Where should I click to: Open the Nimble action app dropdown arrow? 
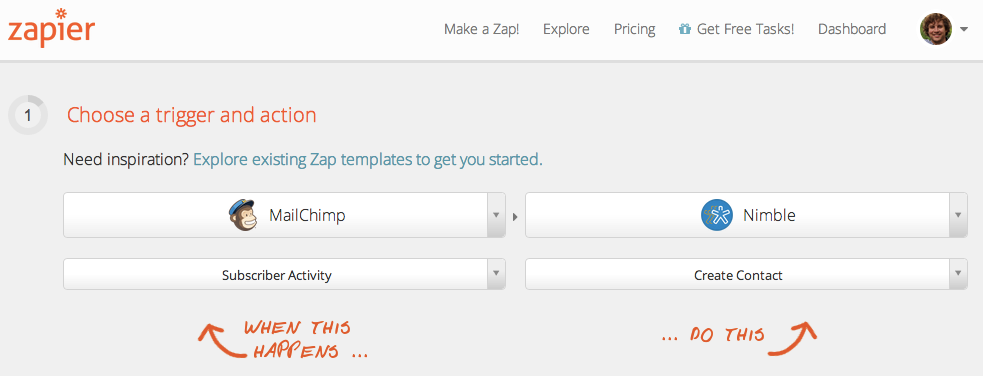[958, 215]
